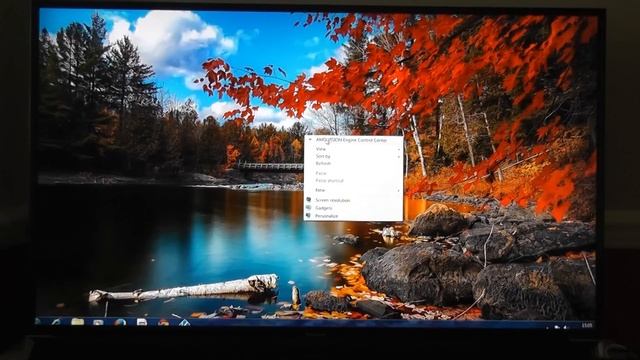The image size is (640, 360).
Task: Click the volume speaker tray icon
Action: coord(566,326)
